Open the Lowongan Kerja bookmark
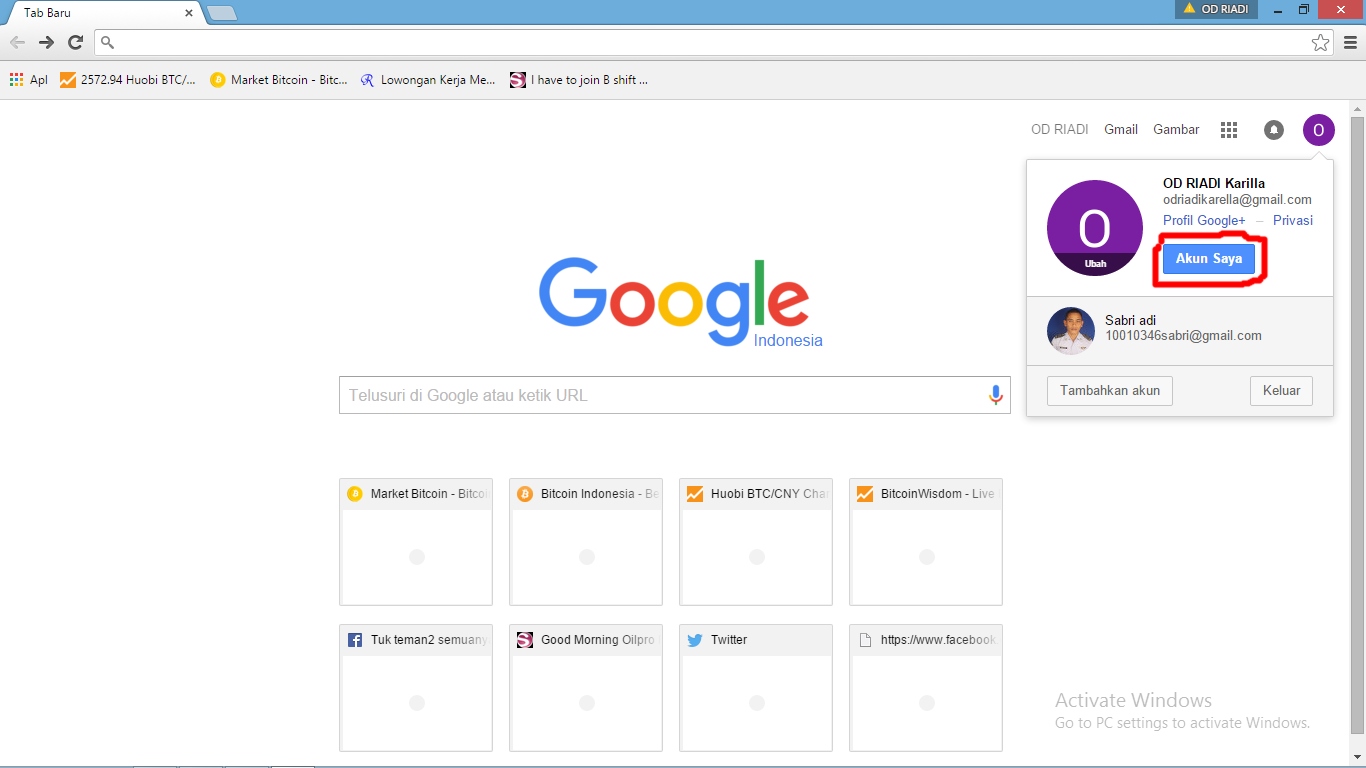Image resolution: width=1366 pixels, height=768 pixels. click(428, 80)
